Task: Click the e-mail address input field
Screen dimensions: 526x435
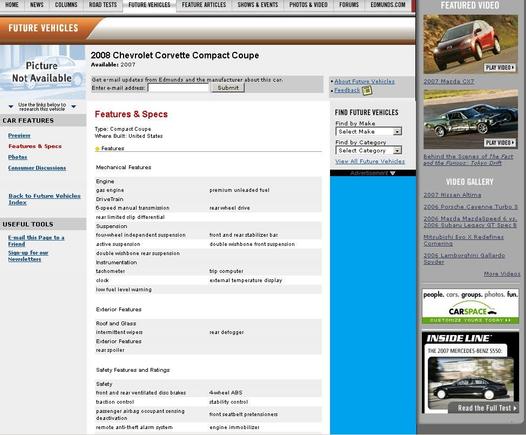Action: (178, 88)
